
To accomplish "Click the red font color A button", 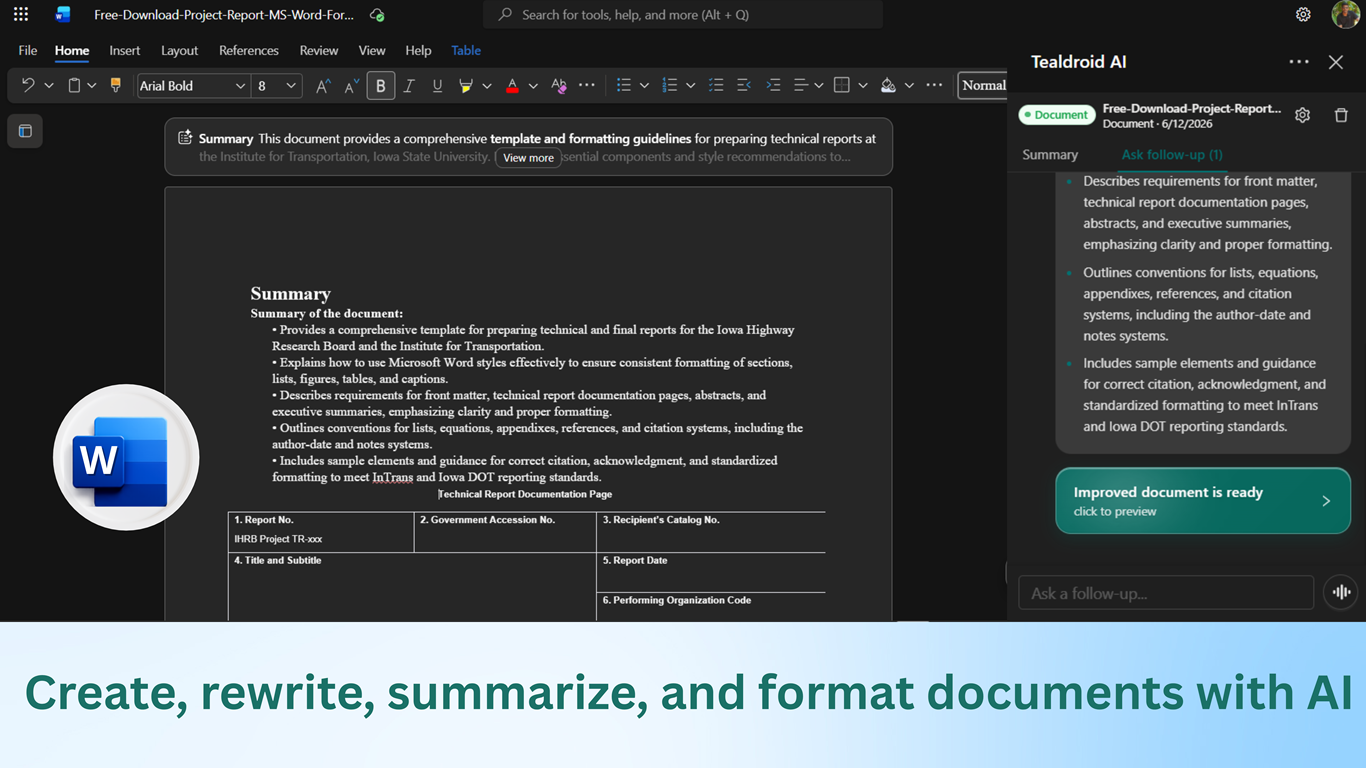I will pos(512,86).
